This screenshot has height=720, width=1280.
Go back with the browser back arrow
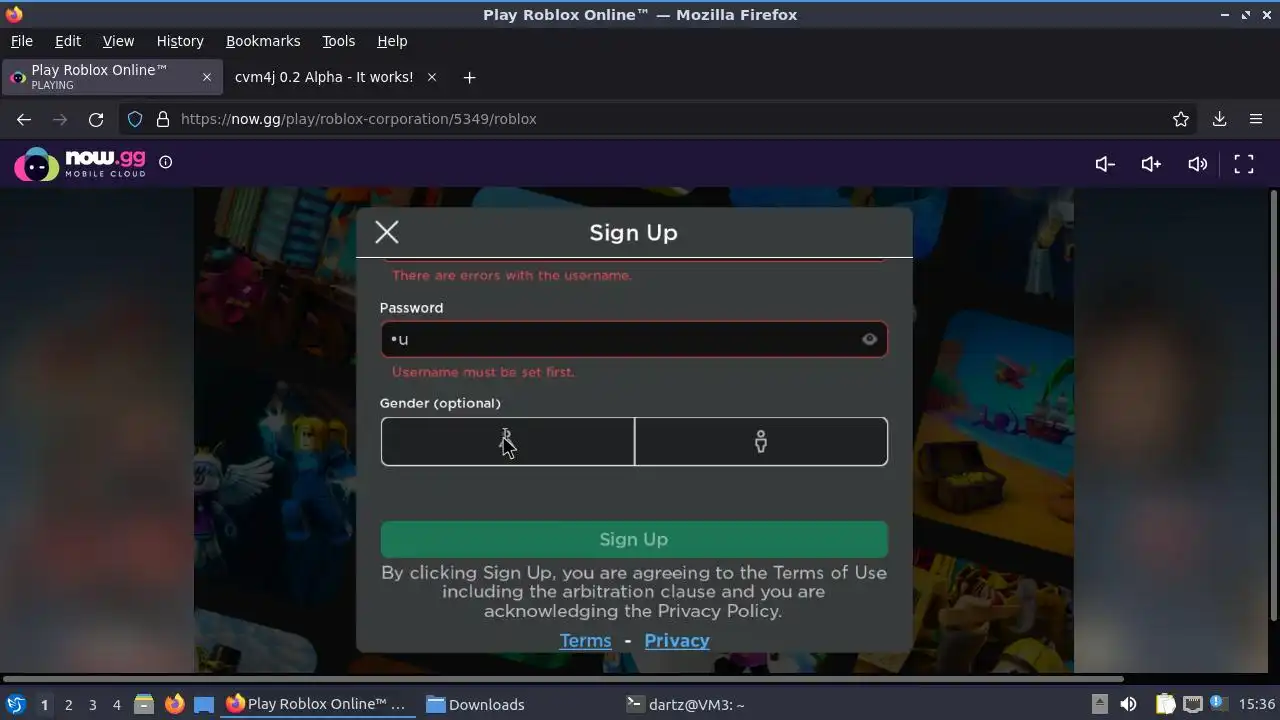[24, 119]
